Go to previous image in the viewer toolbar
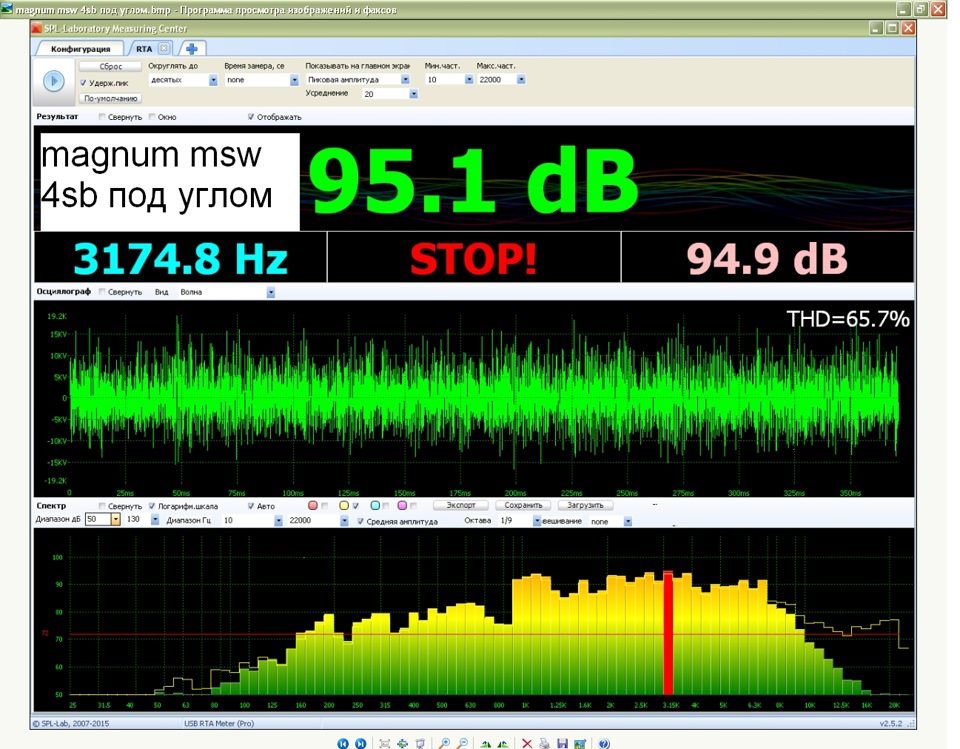The height and width of the screenshot is (749, 960). coord(343,743)
